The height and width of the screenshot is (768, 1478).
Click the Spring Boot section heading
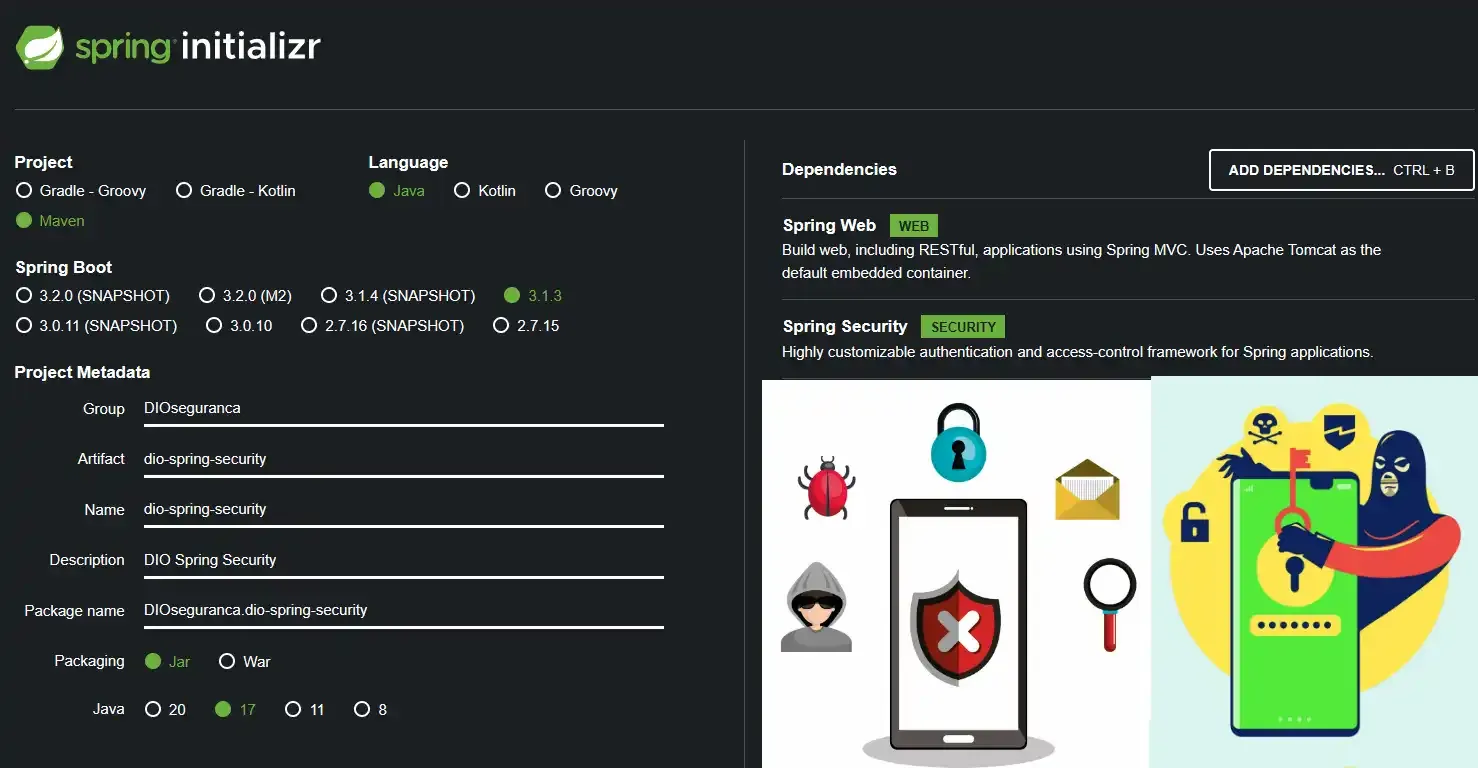pos(63,268)
